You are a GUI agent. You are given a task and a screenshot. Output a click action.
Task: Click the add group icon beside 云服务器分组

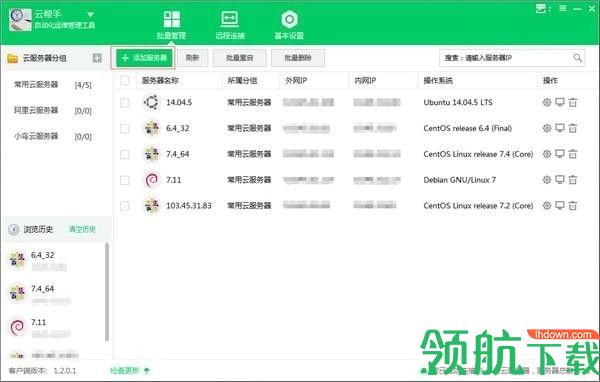coord(97,58)
